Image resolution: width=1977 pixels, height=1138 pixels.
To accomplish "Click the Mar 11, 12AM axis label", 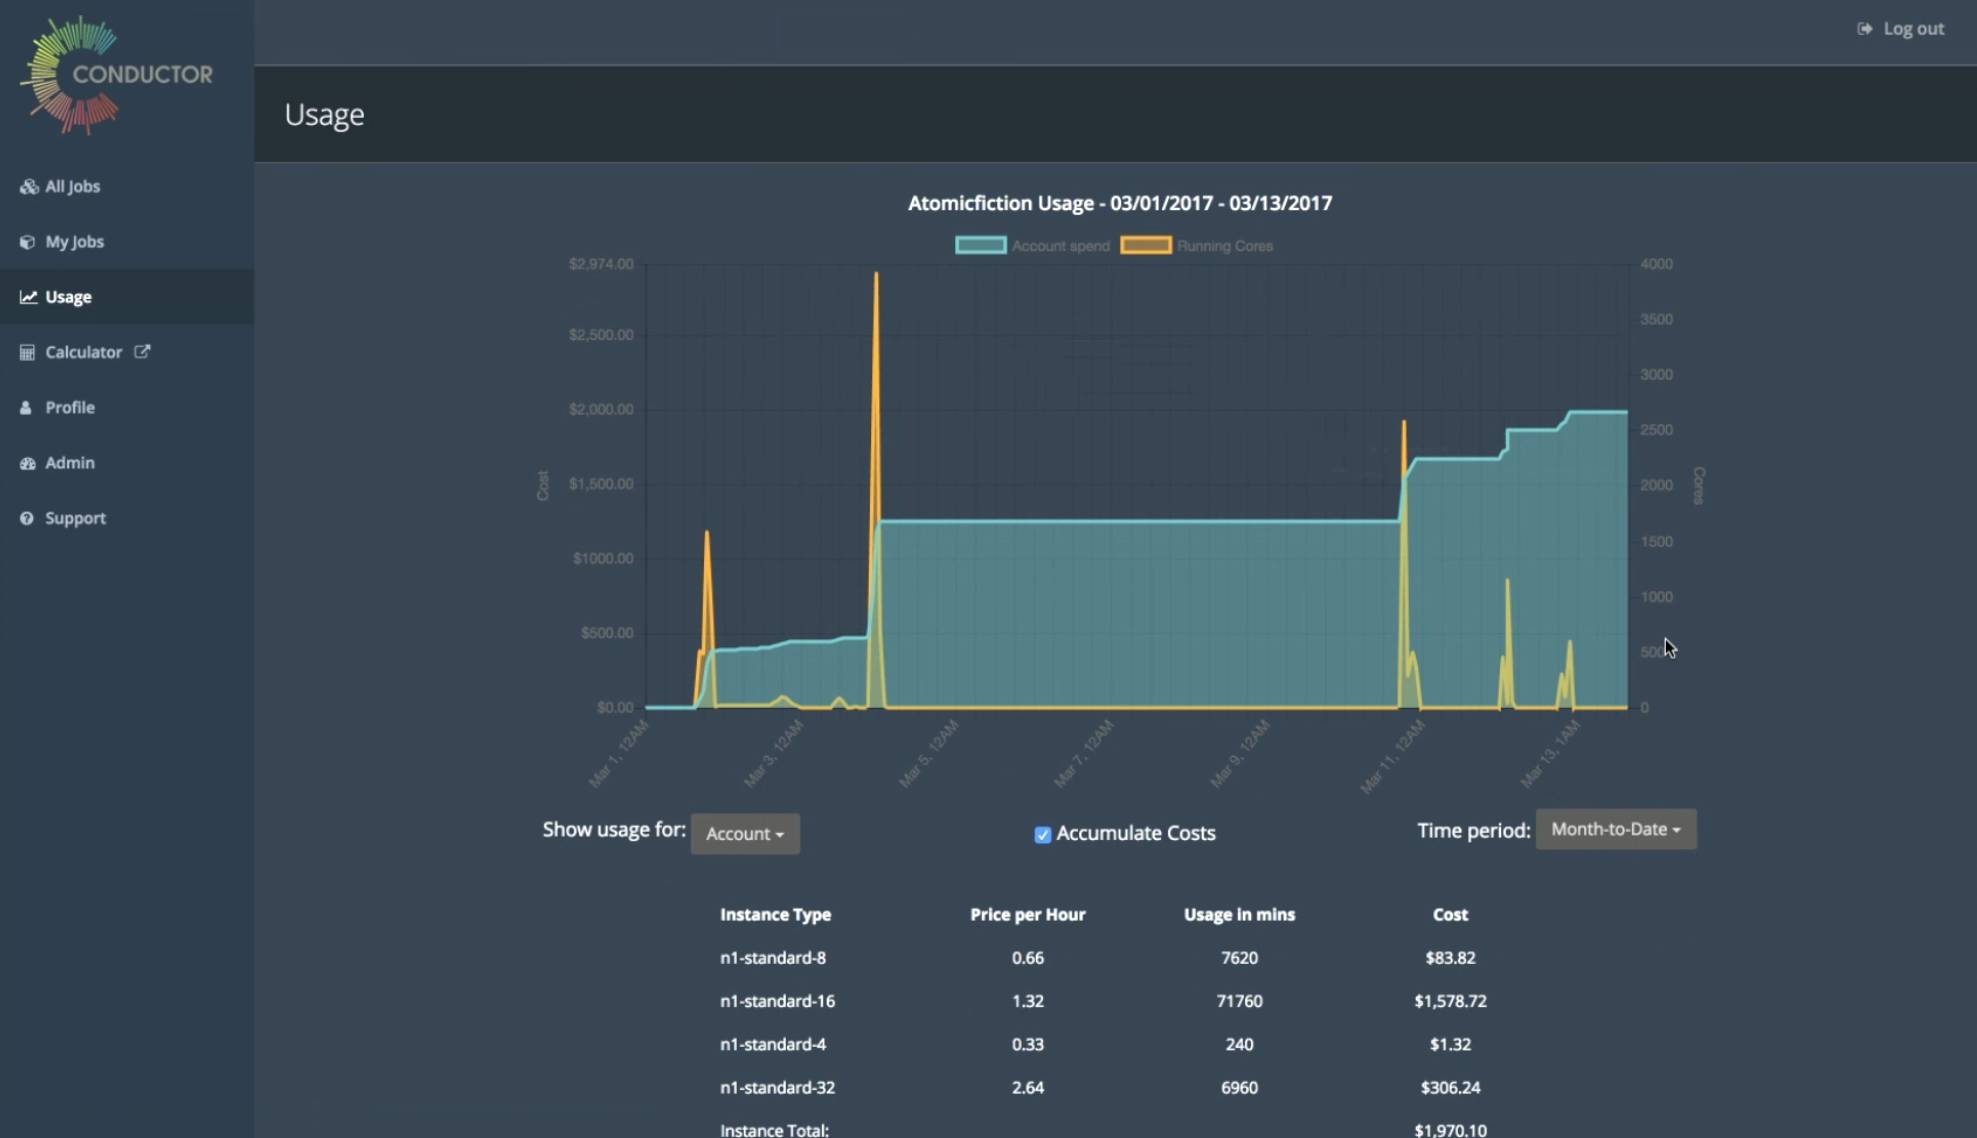I will pyautogui.click(x=1392, y=757).
